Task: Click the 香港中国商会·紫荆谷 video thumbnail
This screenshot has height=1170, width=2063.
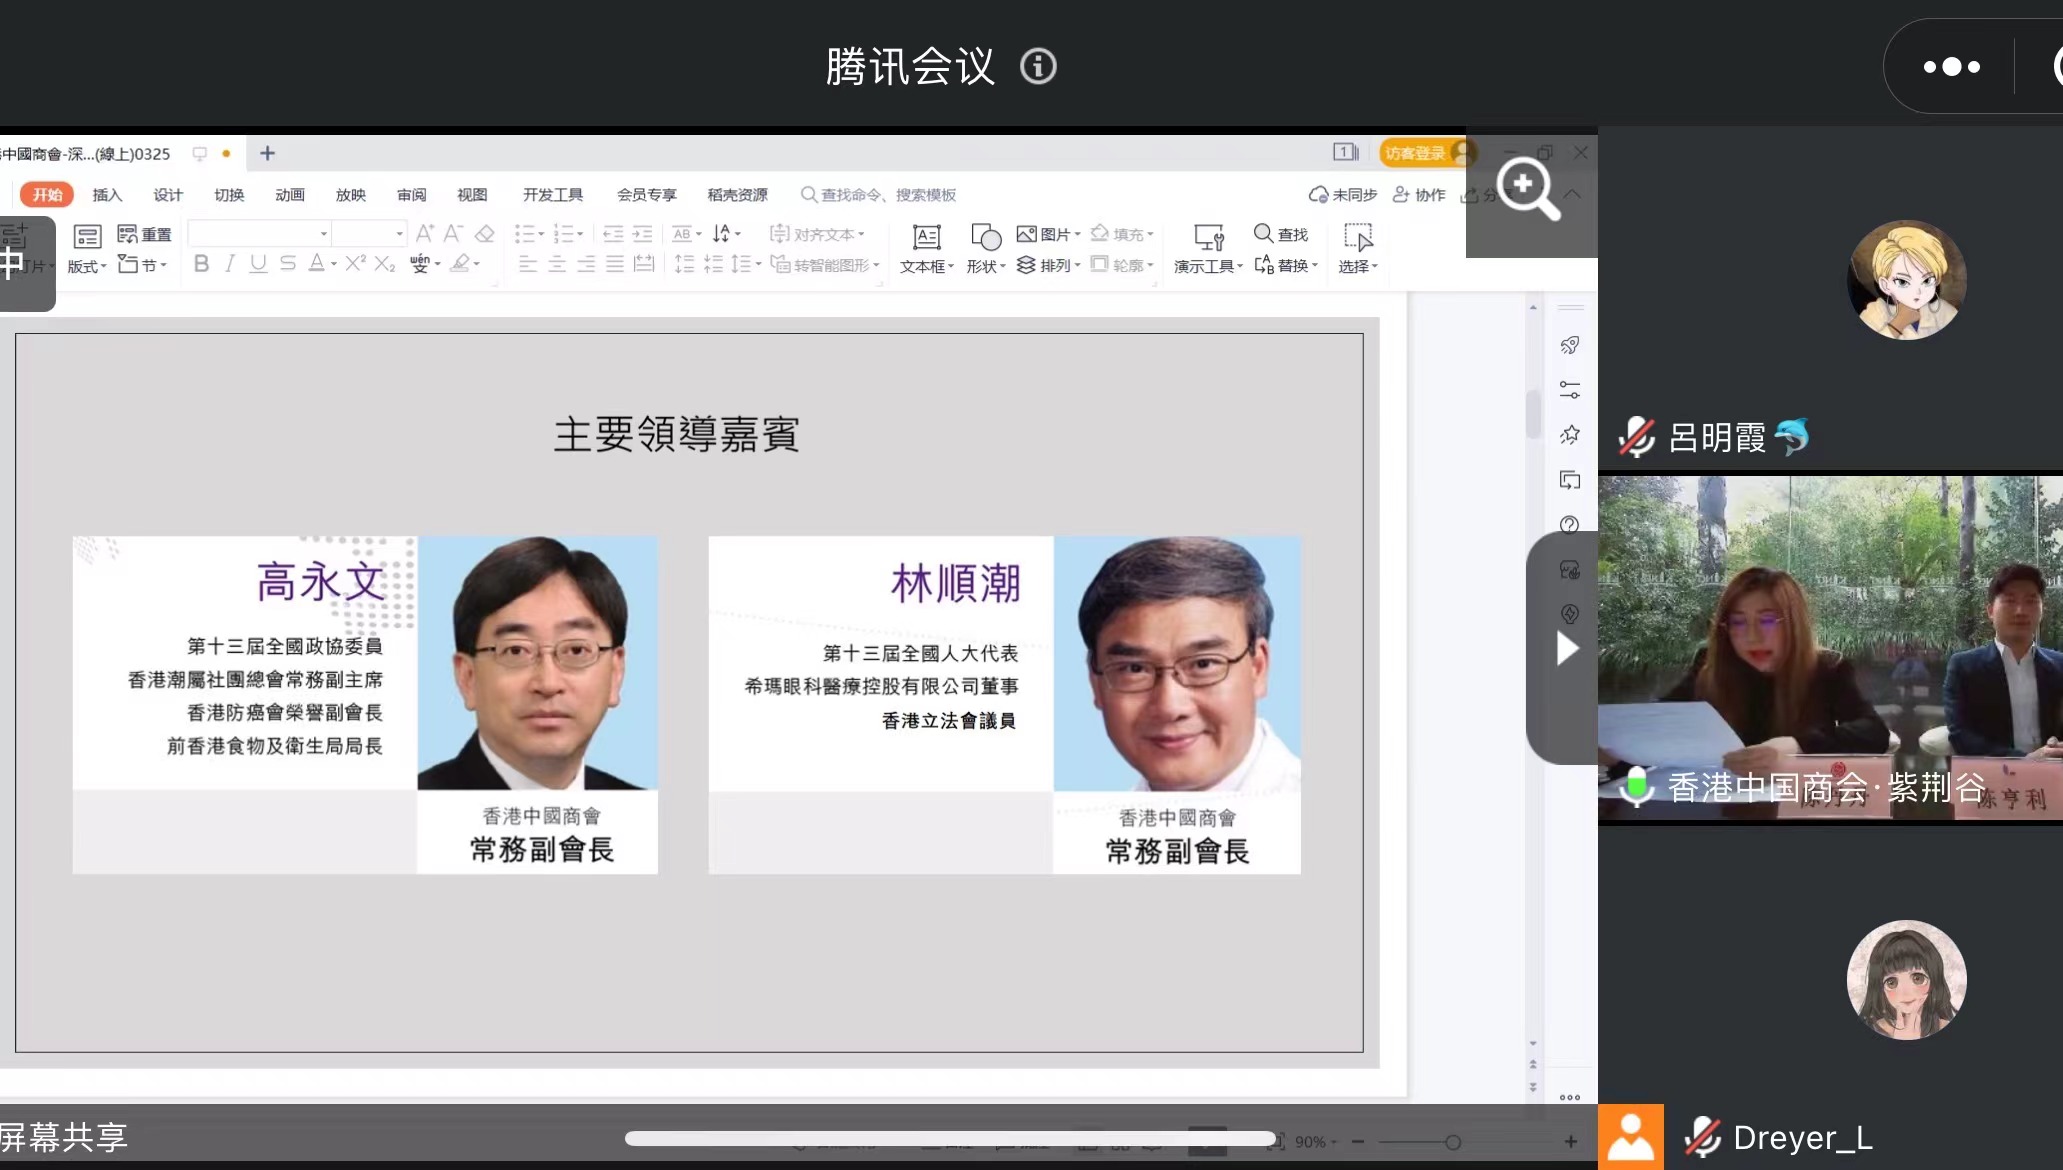Action: tap(1830, 650)
